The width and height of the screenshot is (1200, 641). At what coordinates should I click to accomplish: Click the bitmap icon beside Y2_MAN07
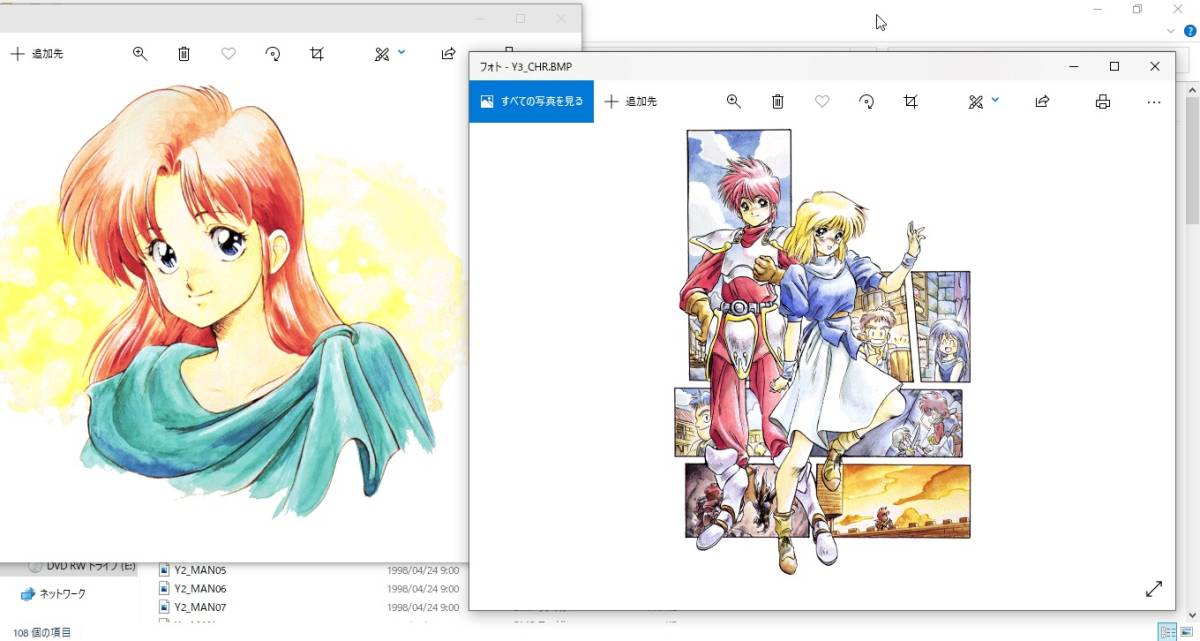click(164, 607)
